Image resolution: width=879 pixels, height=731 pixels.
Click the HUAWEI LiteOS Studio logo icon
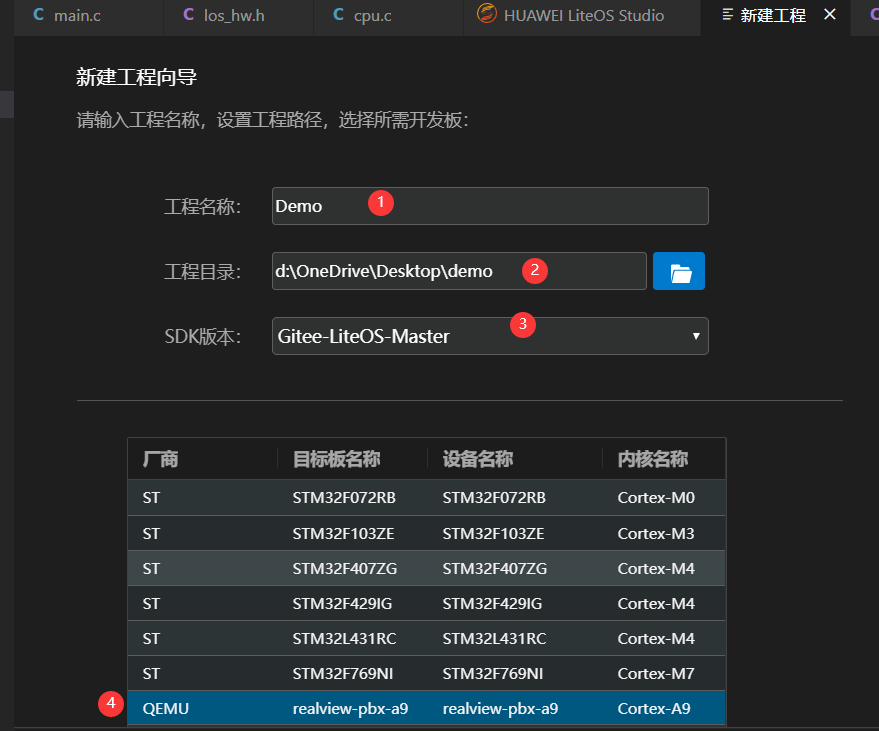pos(487,13)
